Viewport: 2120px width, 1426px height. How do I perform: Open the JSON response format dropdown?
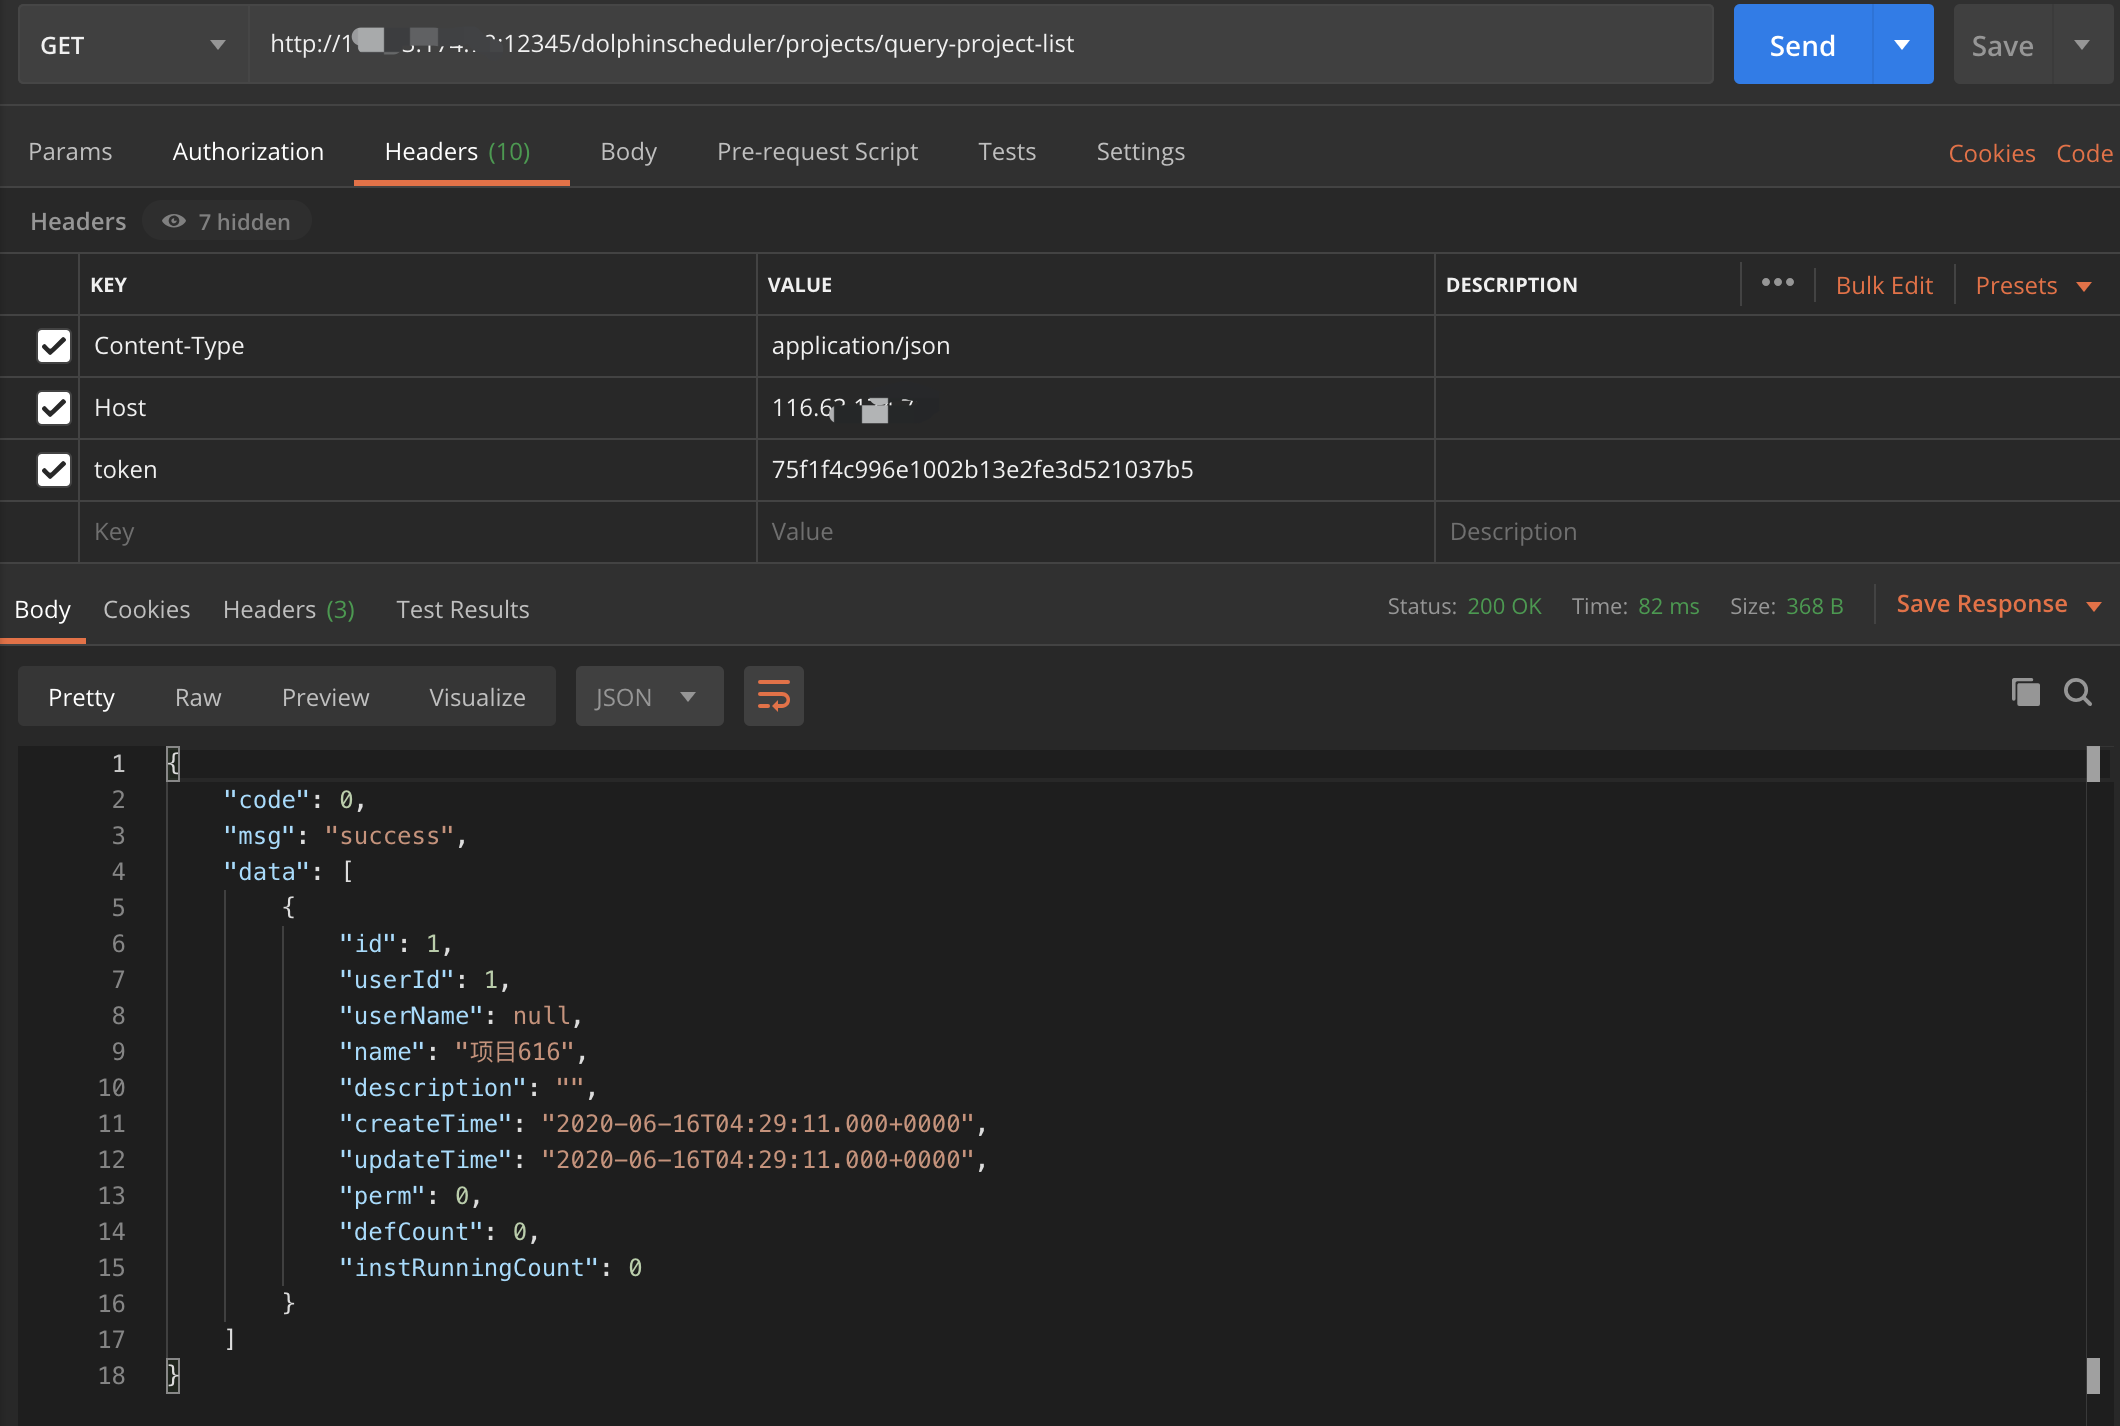(649, 695)
